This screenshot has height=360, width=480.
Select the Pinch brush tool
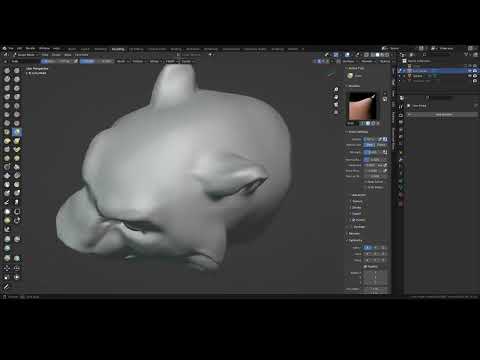[7, 132]
